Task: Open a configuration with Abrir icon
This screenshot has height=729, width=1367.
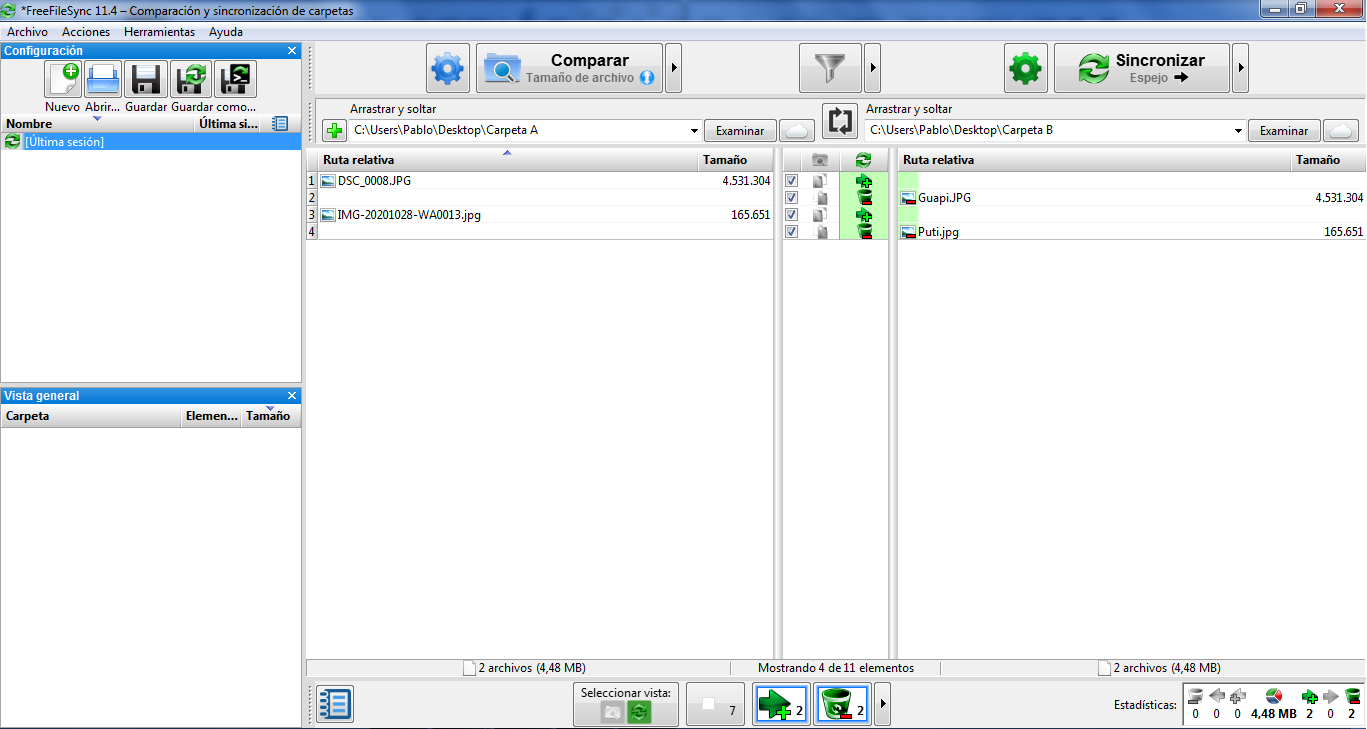Action: [103, 79]
